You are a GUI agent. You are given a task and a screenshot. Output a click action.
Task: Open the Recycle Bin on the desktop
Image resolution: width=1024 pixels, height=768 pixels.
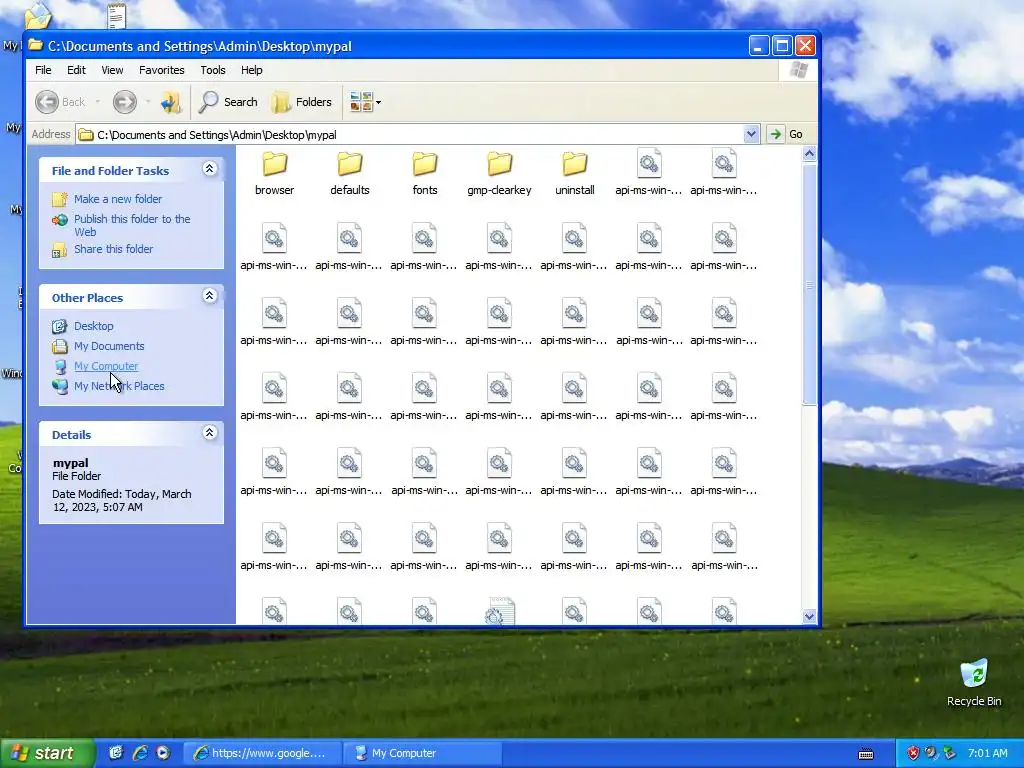974,683
